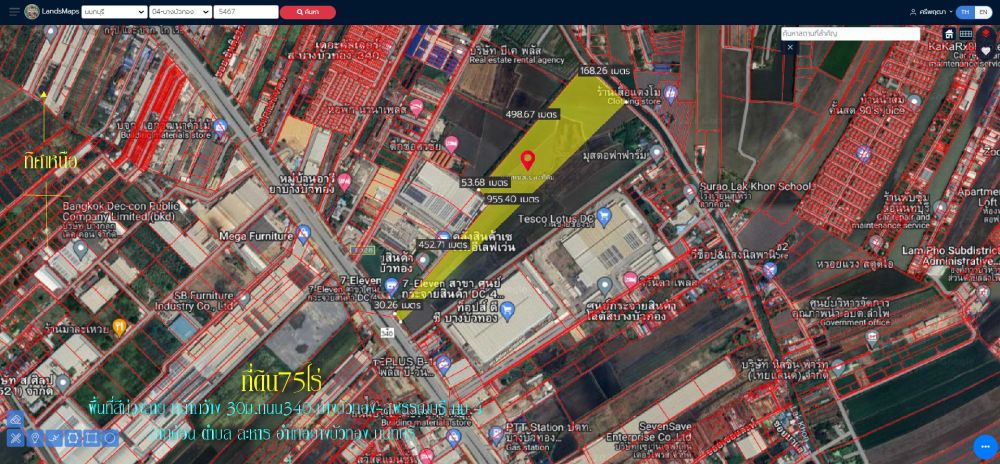Open the grid layer icon

[966, 34]
